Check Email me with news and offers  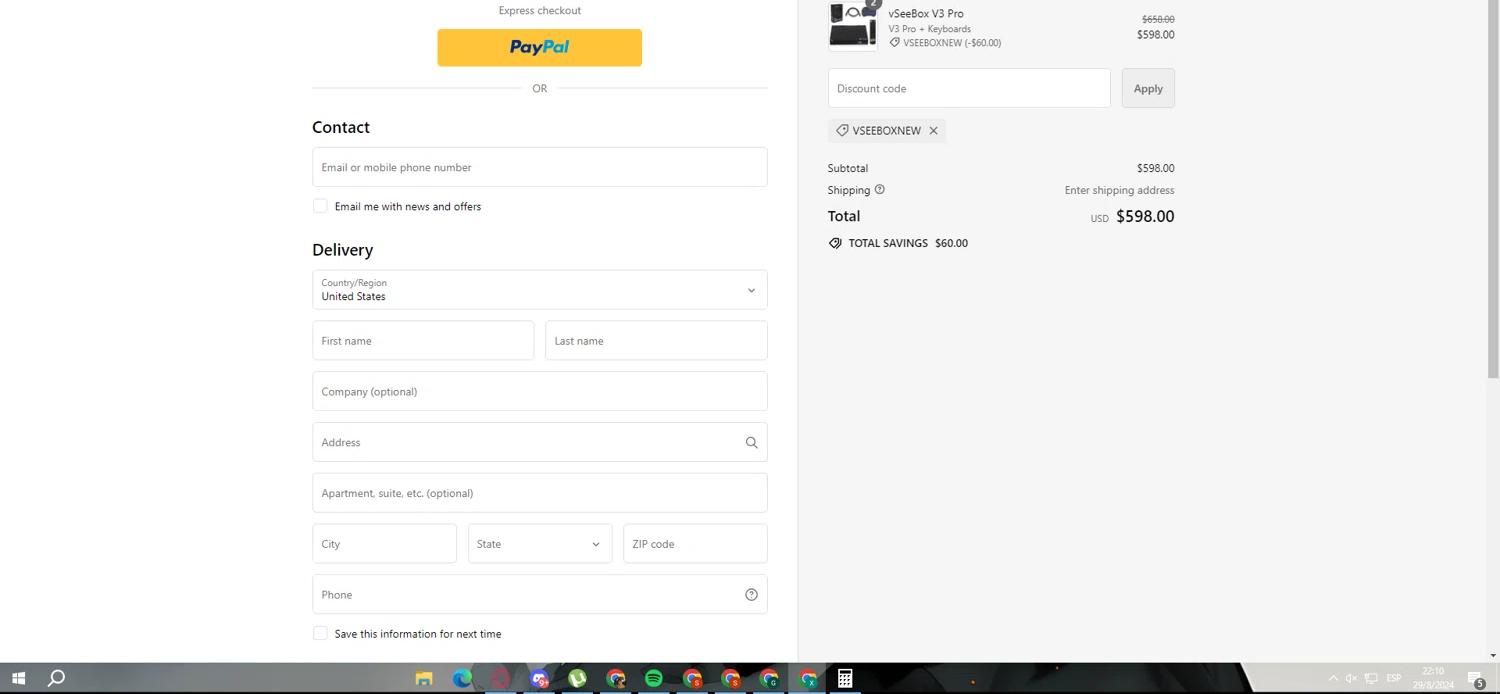tap(320, 206)
